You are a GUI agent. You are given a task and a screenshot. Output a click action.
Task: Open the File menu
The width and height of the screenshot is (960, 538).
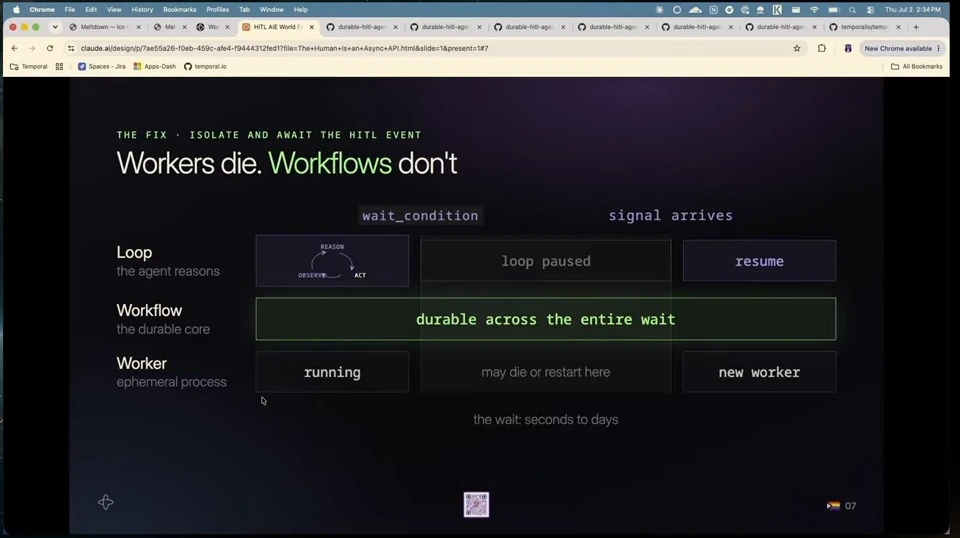coord(70,10)
